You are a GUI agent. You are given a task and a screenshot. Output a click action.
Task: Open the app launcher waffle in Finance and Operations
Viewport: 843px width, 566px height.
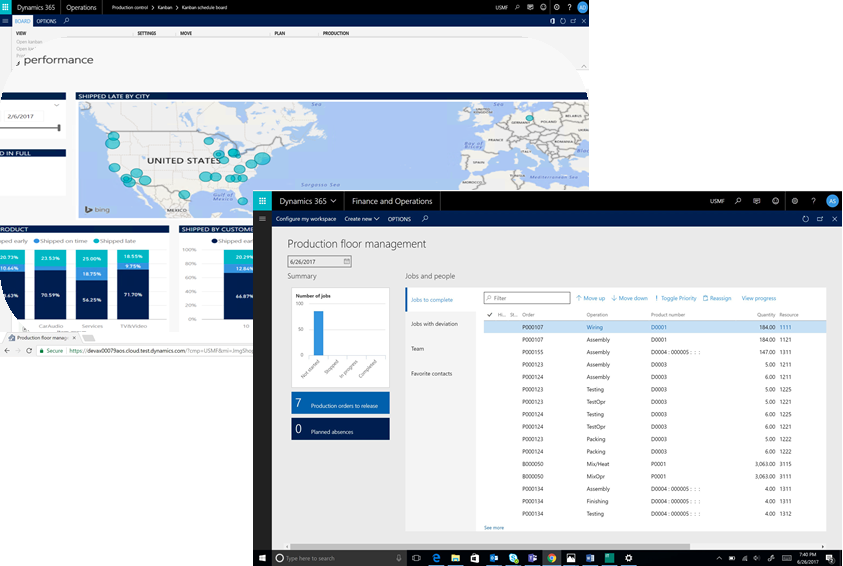coord(262,201)
